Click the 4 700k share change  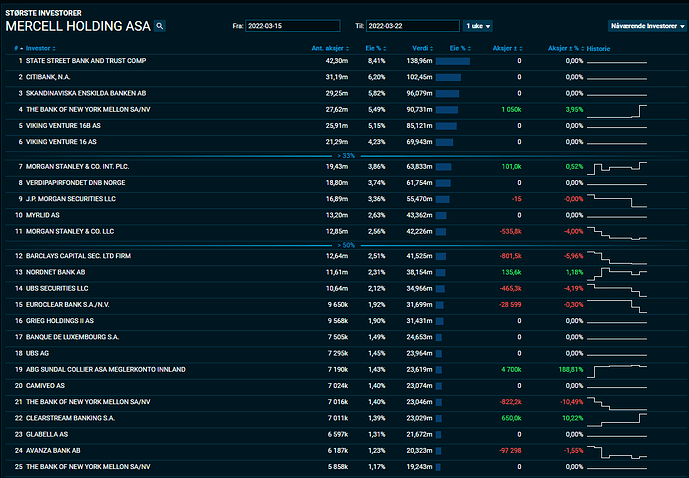pos(511,369)
